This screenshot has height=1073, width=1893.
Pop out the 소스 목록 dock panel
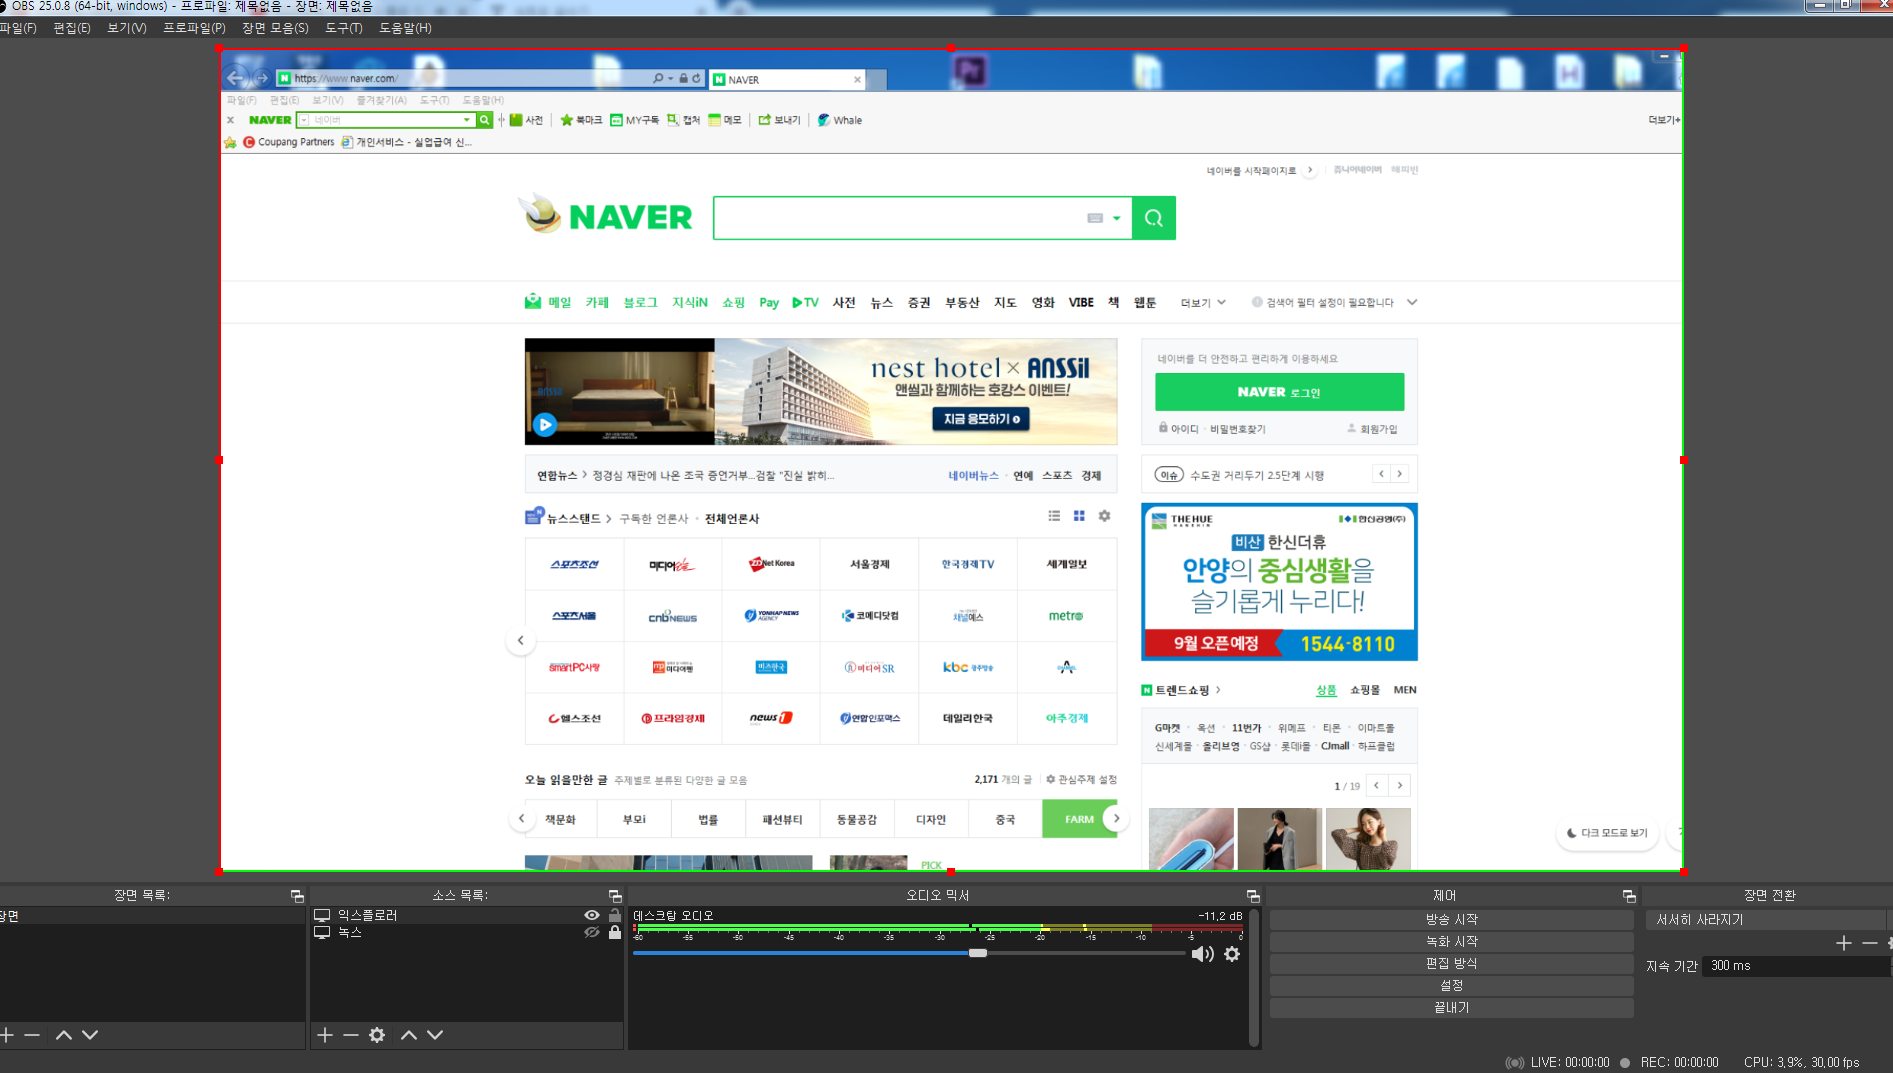click(615, 896)
